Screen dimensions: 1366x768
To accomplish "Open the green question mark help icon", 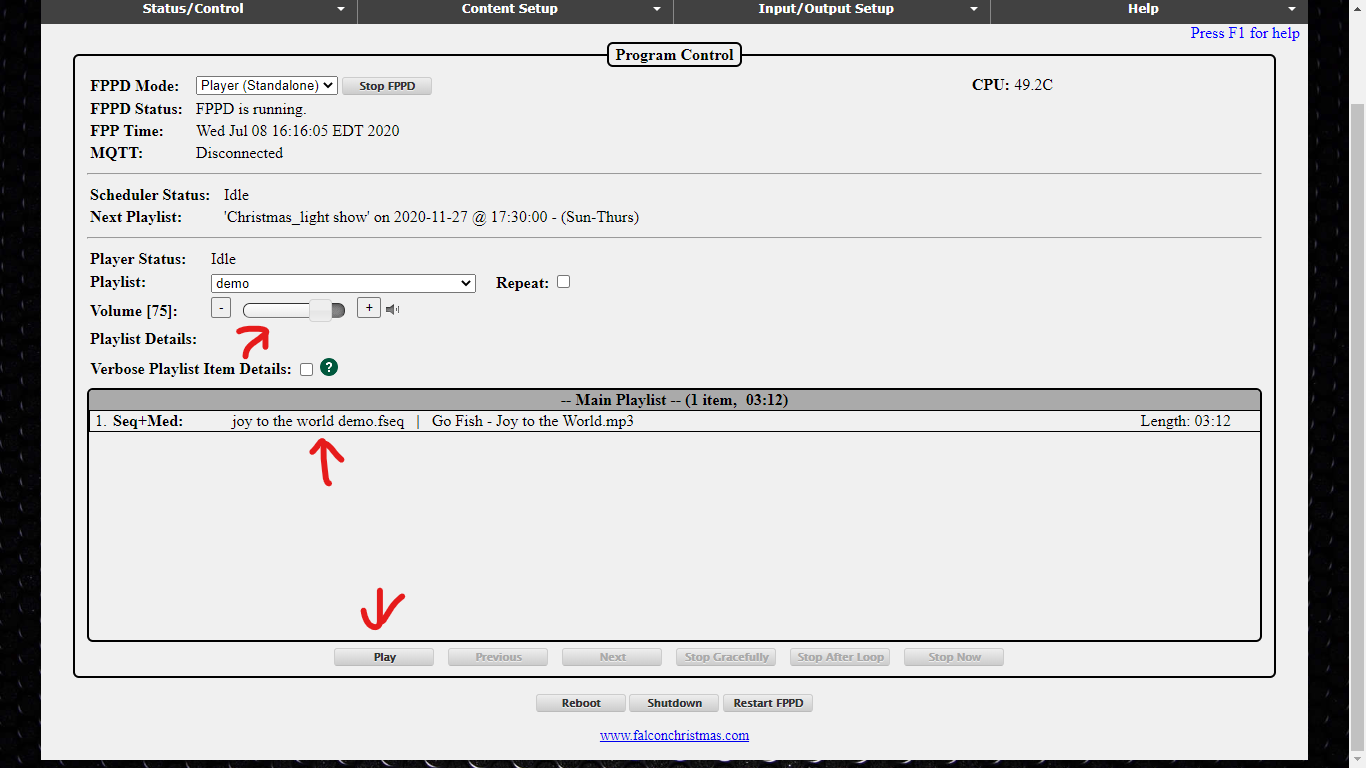I will click(x=329, y=367).
